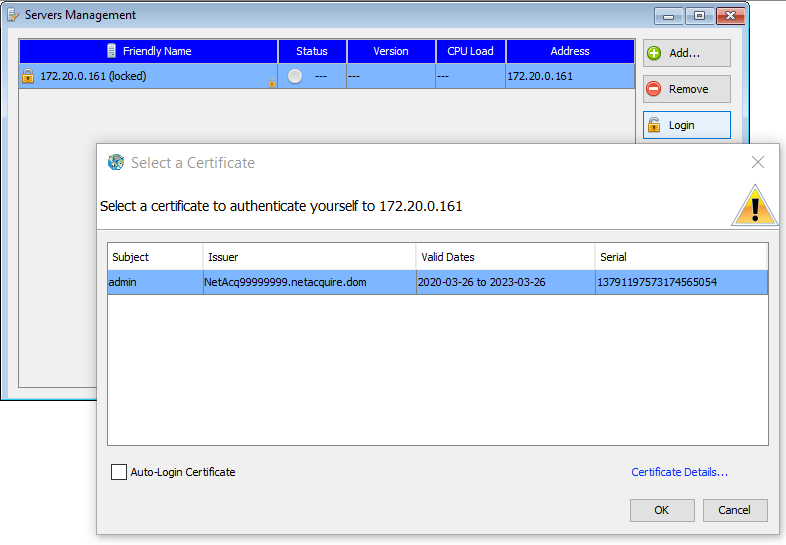Sort by Status column header
Image resolution: width=786 pixels, height=545 pixels.
[312, 51]
